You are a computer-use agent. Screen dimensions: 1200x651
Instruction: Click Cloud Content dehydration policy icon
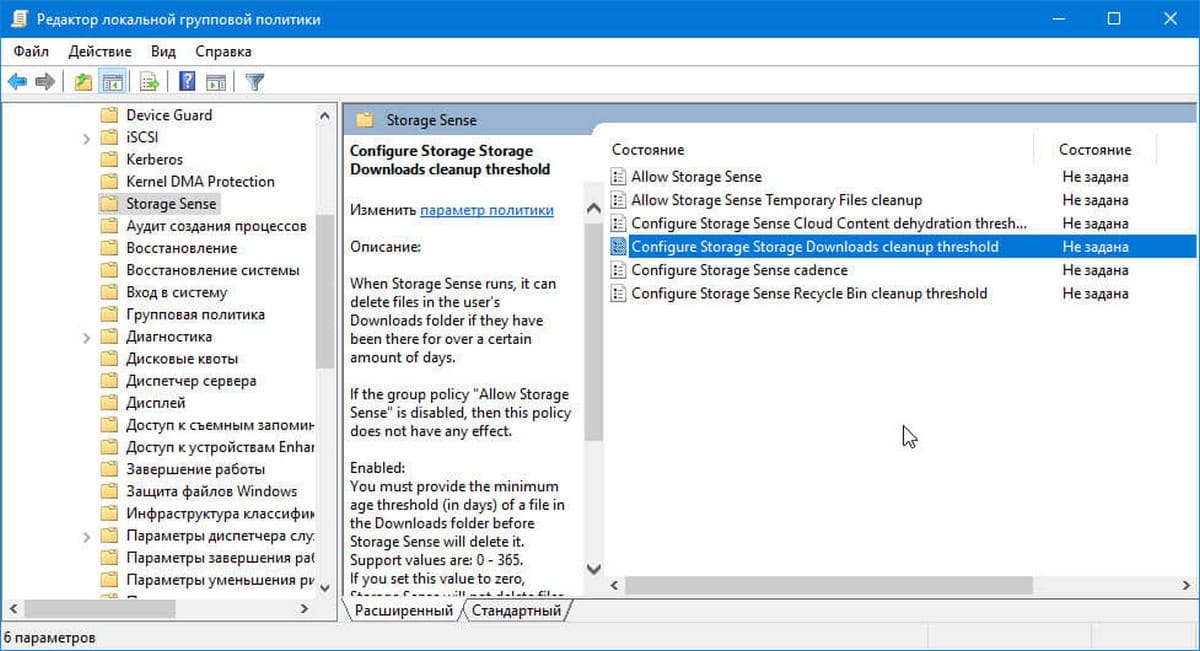click(x=619, y=223)
